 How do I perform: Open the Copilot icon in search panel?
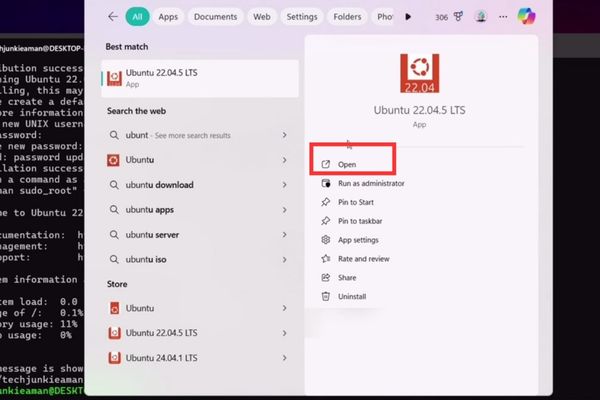[526, 17]
